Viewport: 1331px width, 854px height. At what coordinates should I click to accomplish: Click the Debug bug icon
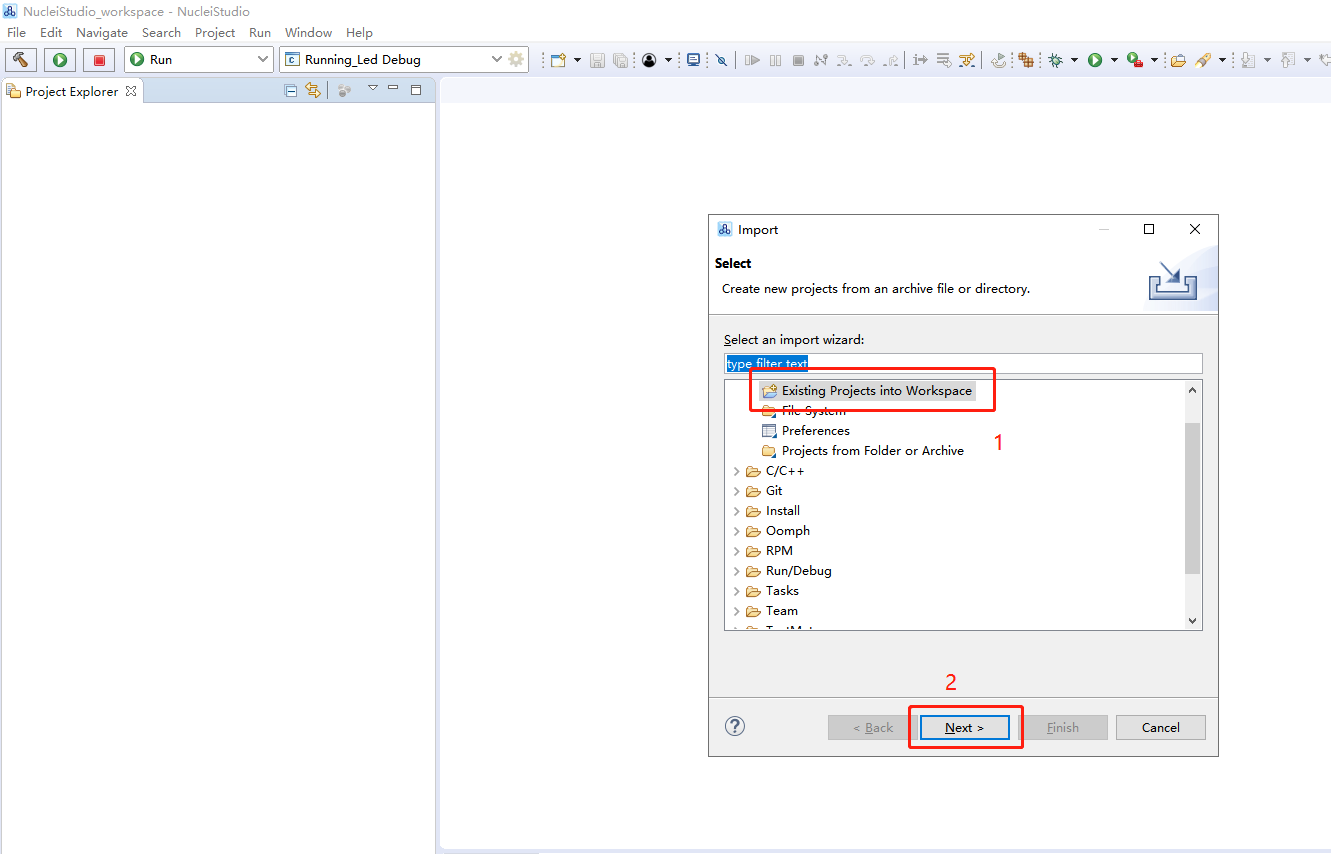(x=1055, y=60)
